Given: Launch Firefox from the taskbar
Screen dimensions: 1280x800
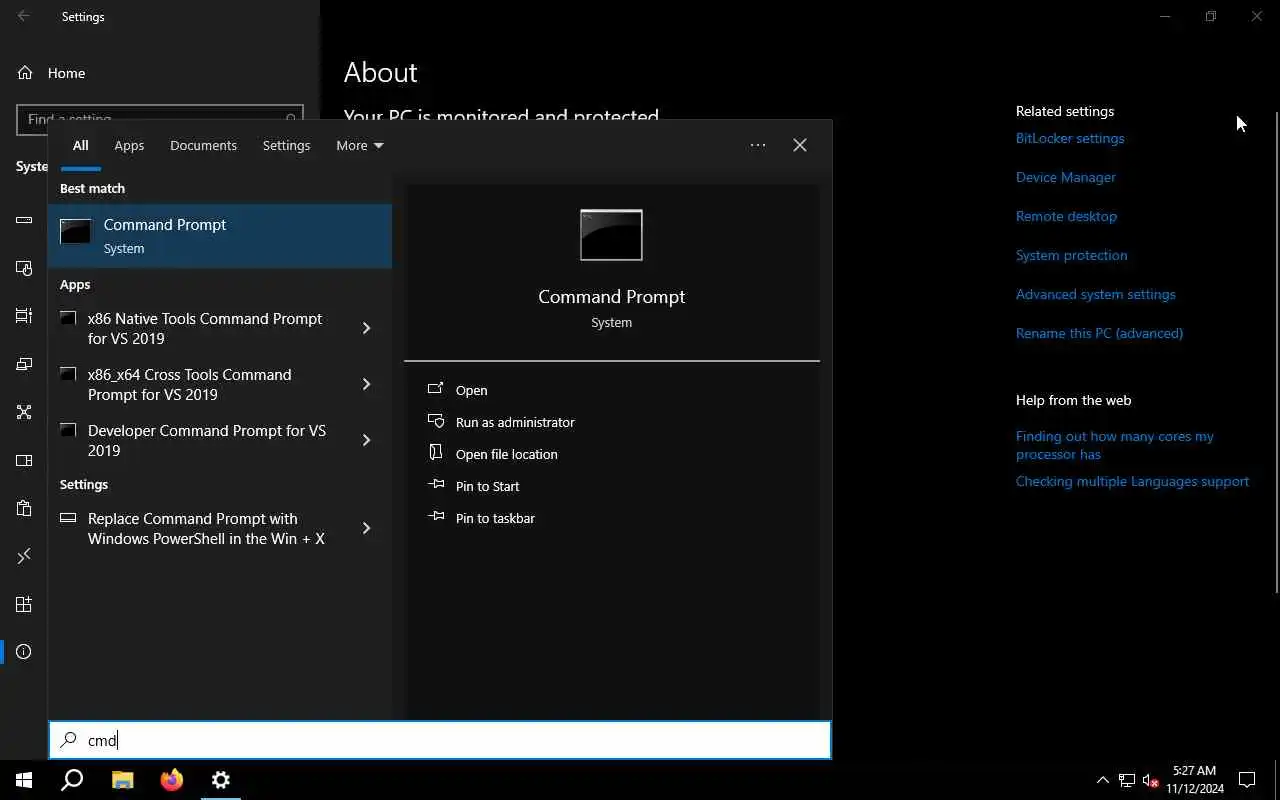Looking at the screenshot, I should (172, 780).
